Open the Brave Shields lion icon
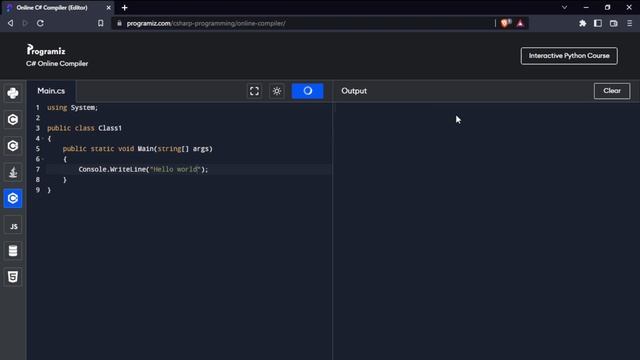This screenshot has width=640, height=360. point(506,23)
